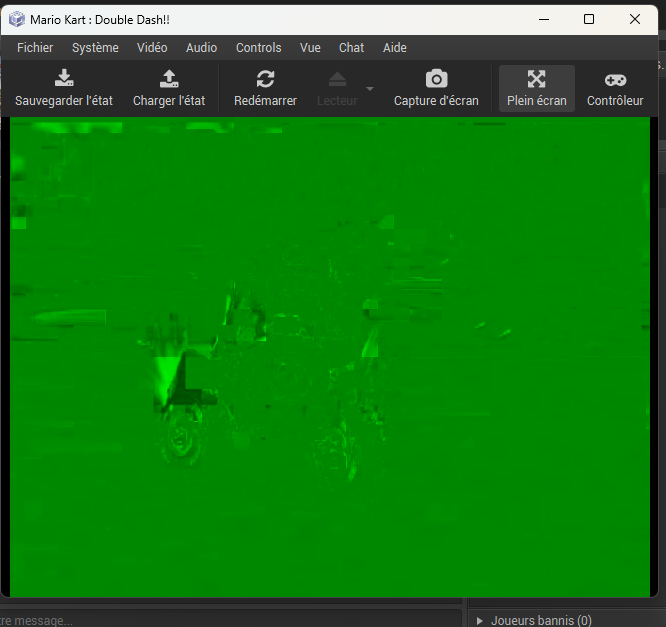The width and height of the screenshot is (666, 627).
Task: Click the green game display area
Action: [330, 357]
